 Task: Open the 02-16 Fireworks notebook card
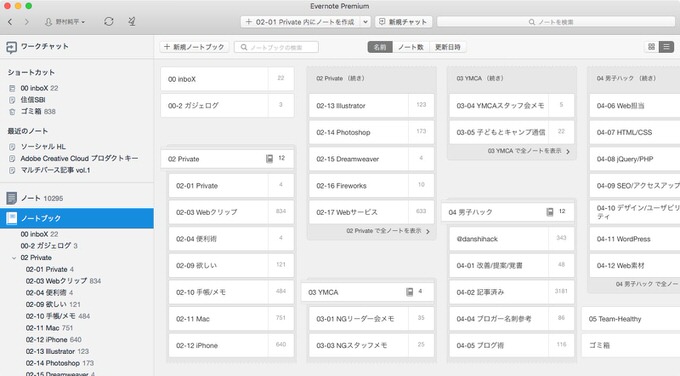372,186
